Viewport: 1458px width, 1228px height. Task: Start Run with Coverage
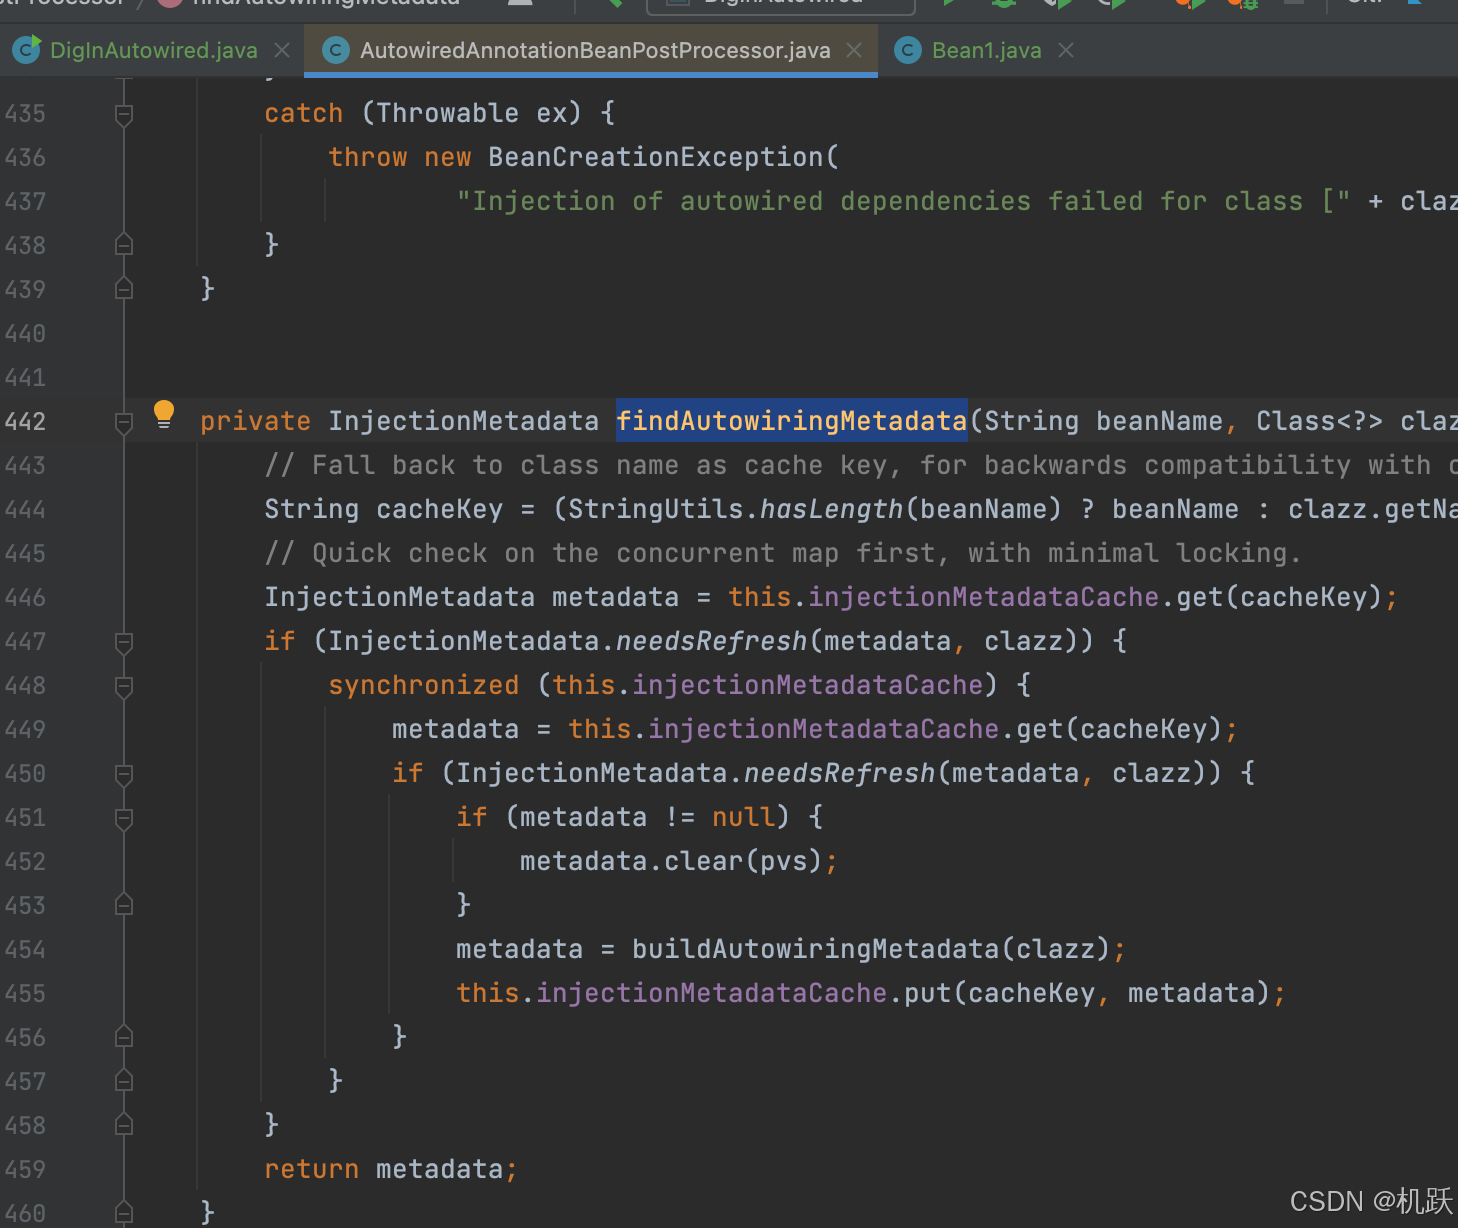[x=1056, y=4]
